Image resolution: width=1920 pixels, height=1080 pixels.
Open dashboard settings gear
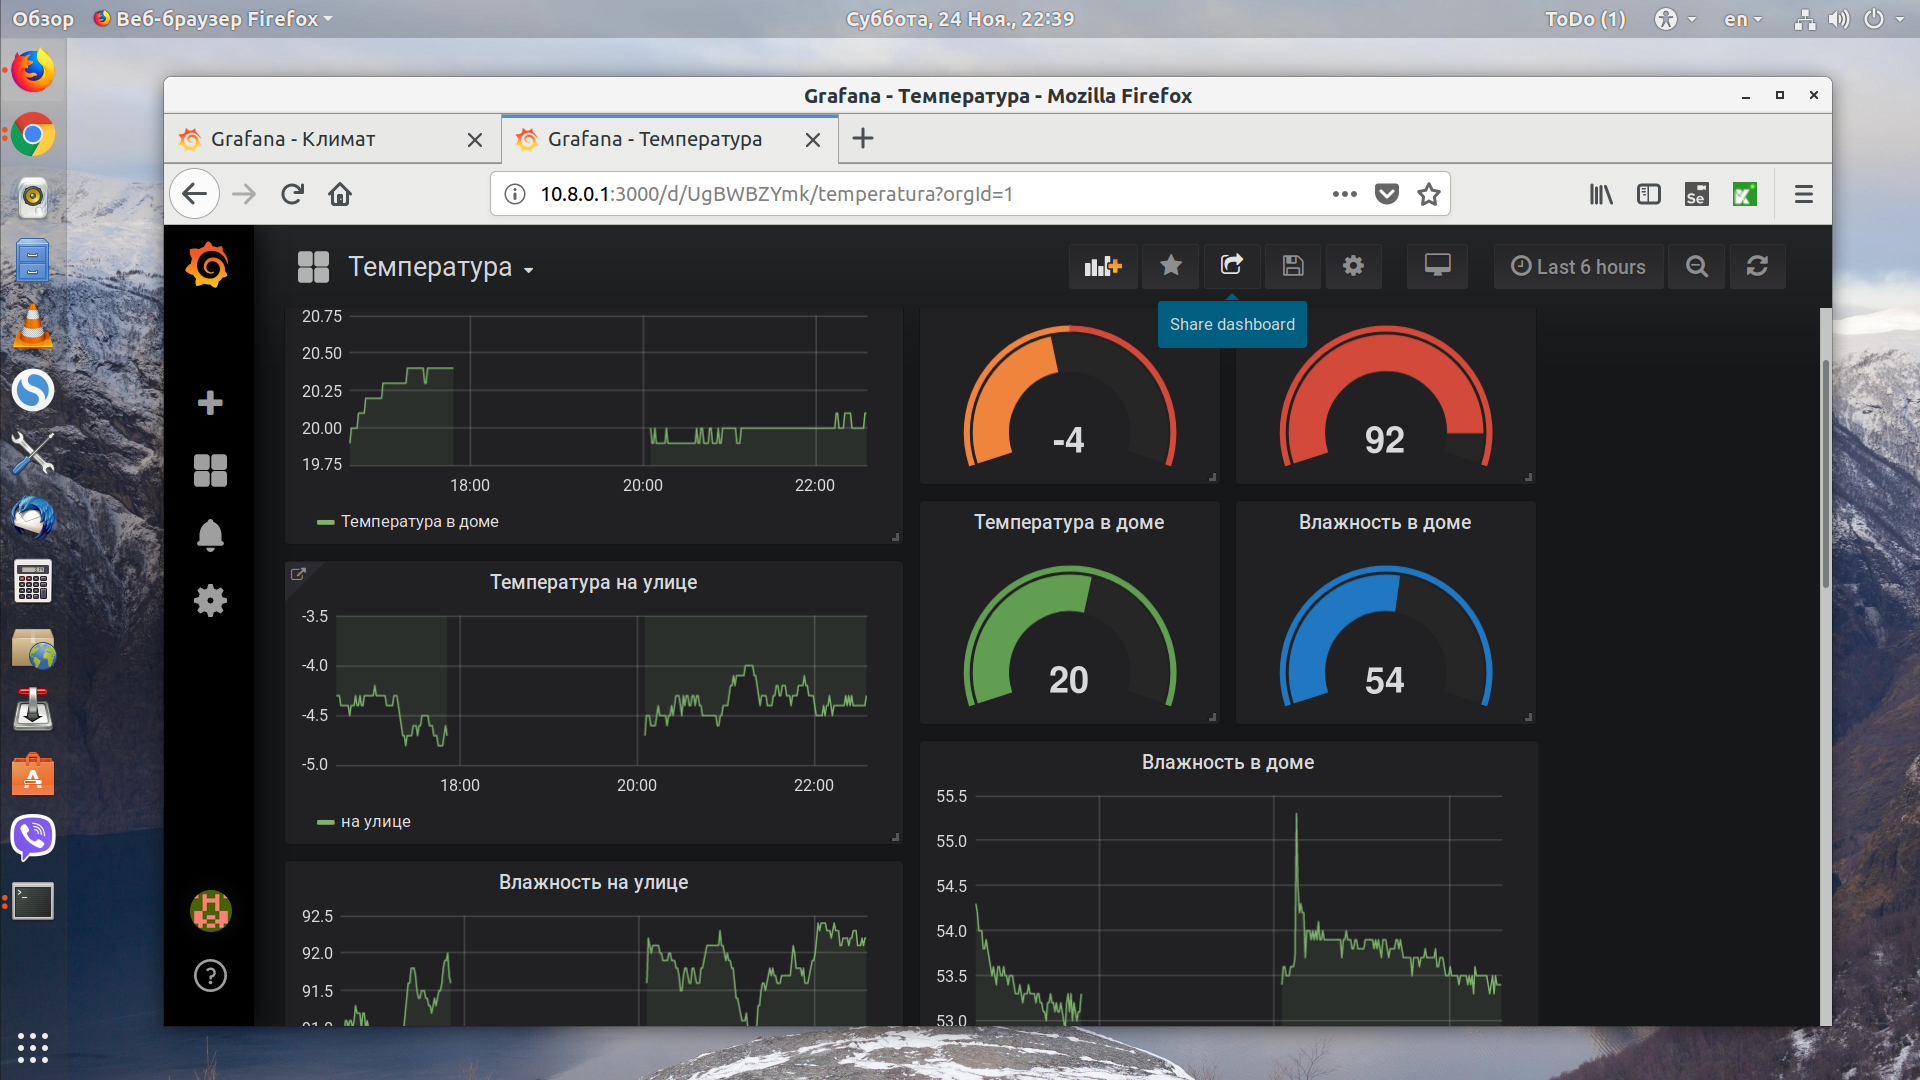click(x=1353, y=266)
